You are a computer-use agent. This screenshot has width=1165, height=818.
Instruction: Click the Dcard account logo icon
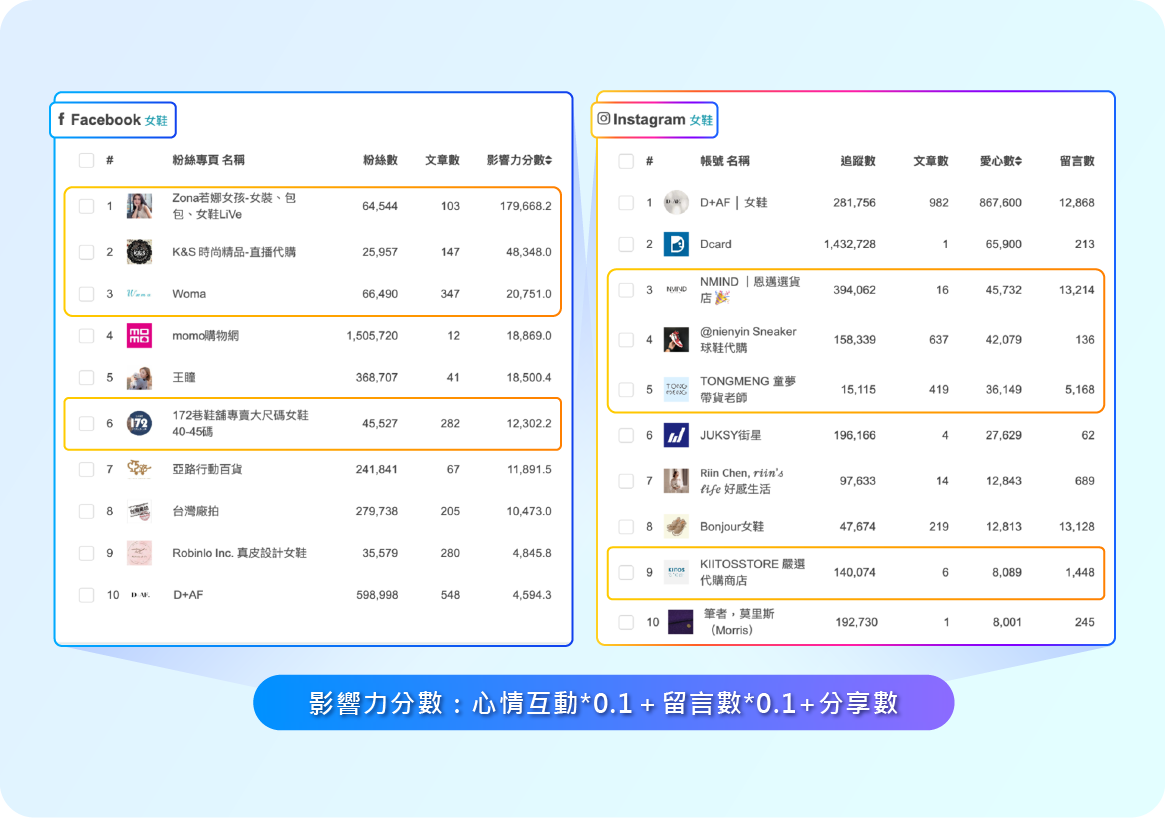[676, 244]
